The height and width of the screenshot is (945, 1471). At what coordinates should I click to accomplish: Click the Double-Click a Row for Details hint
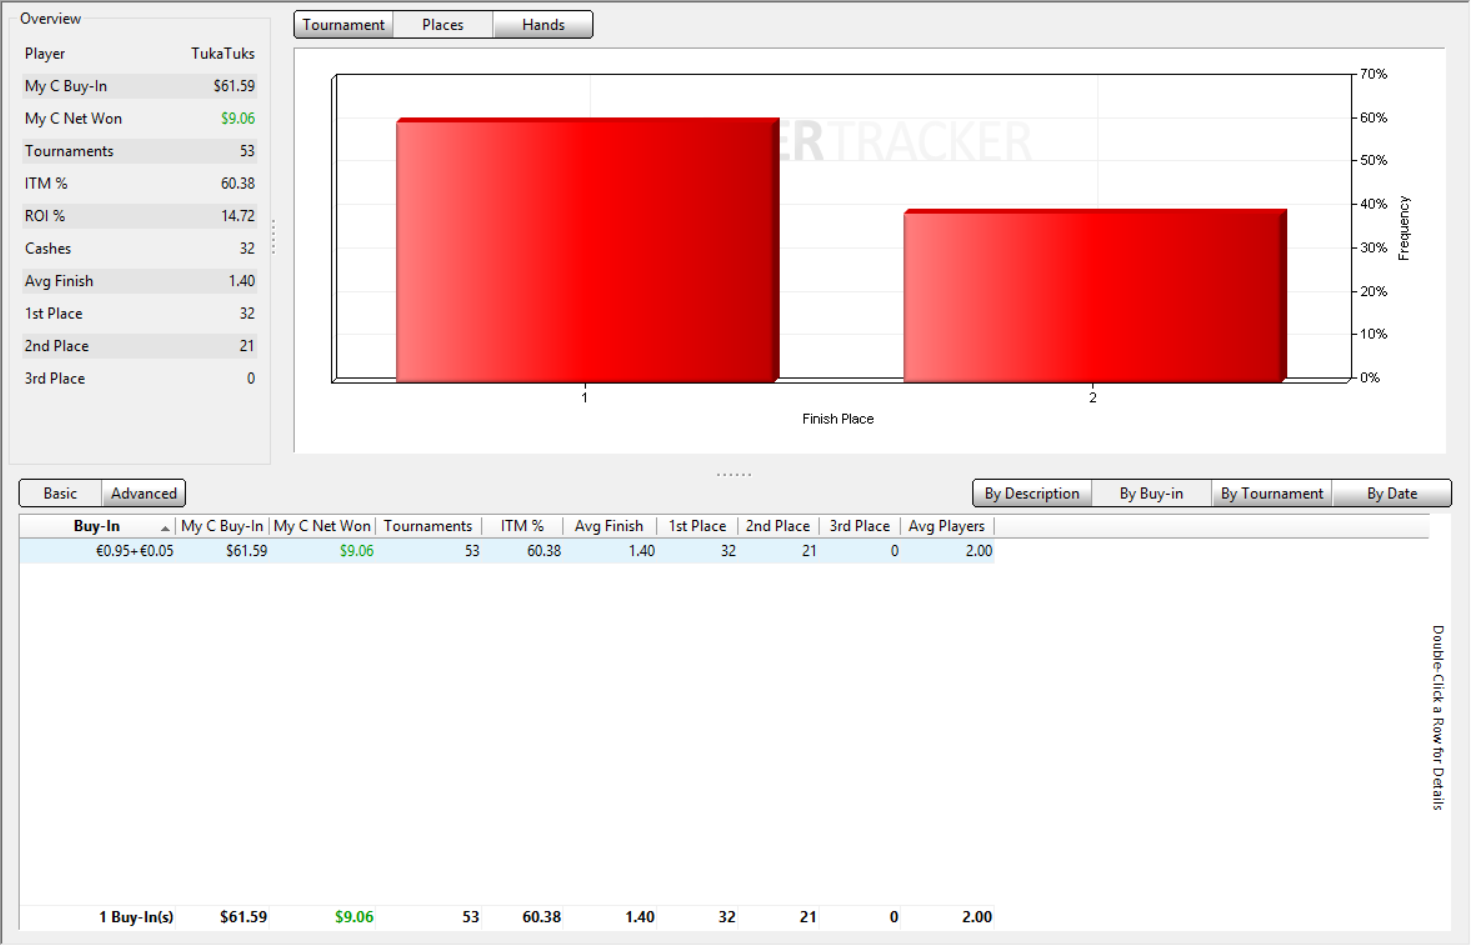pyautogui.click(x=1438, y=717)
